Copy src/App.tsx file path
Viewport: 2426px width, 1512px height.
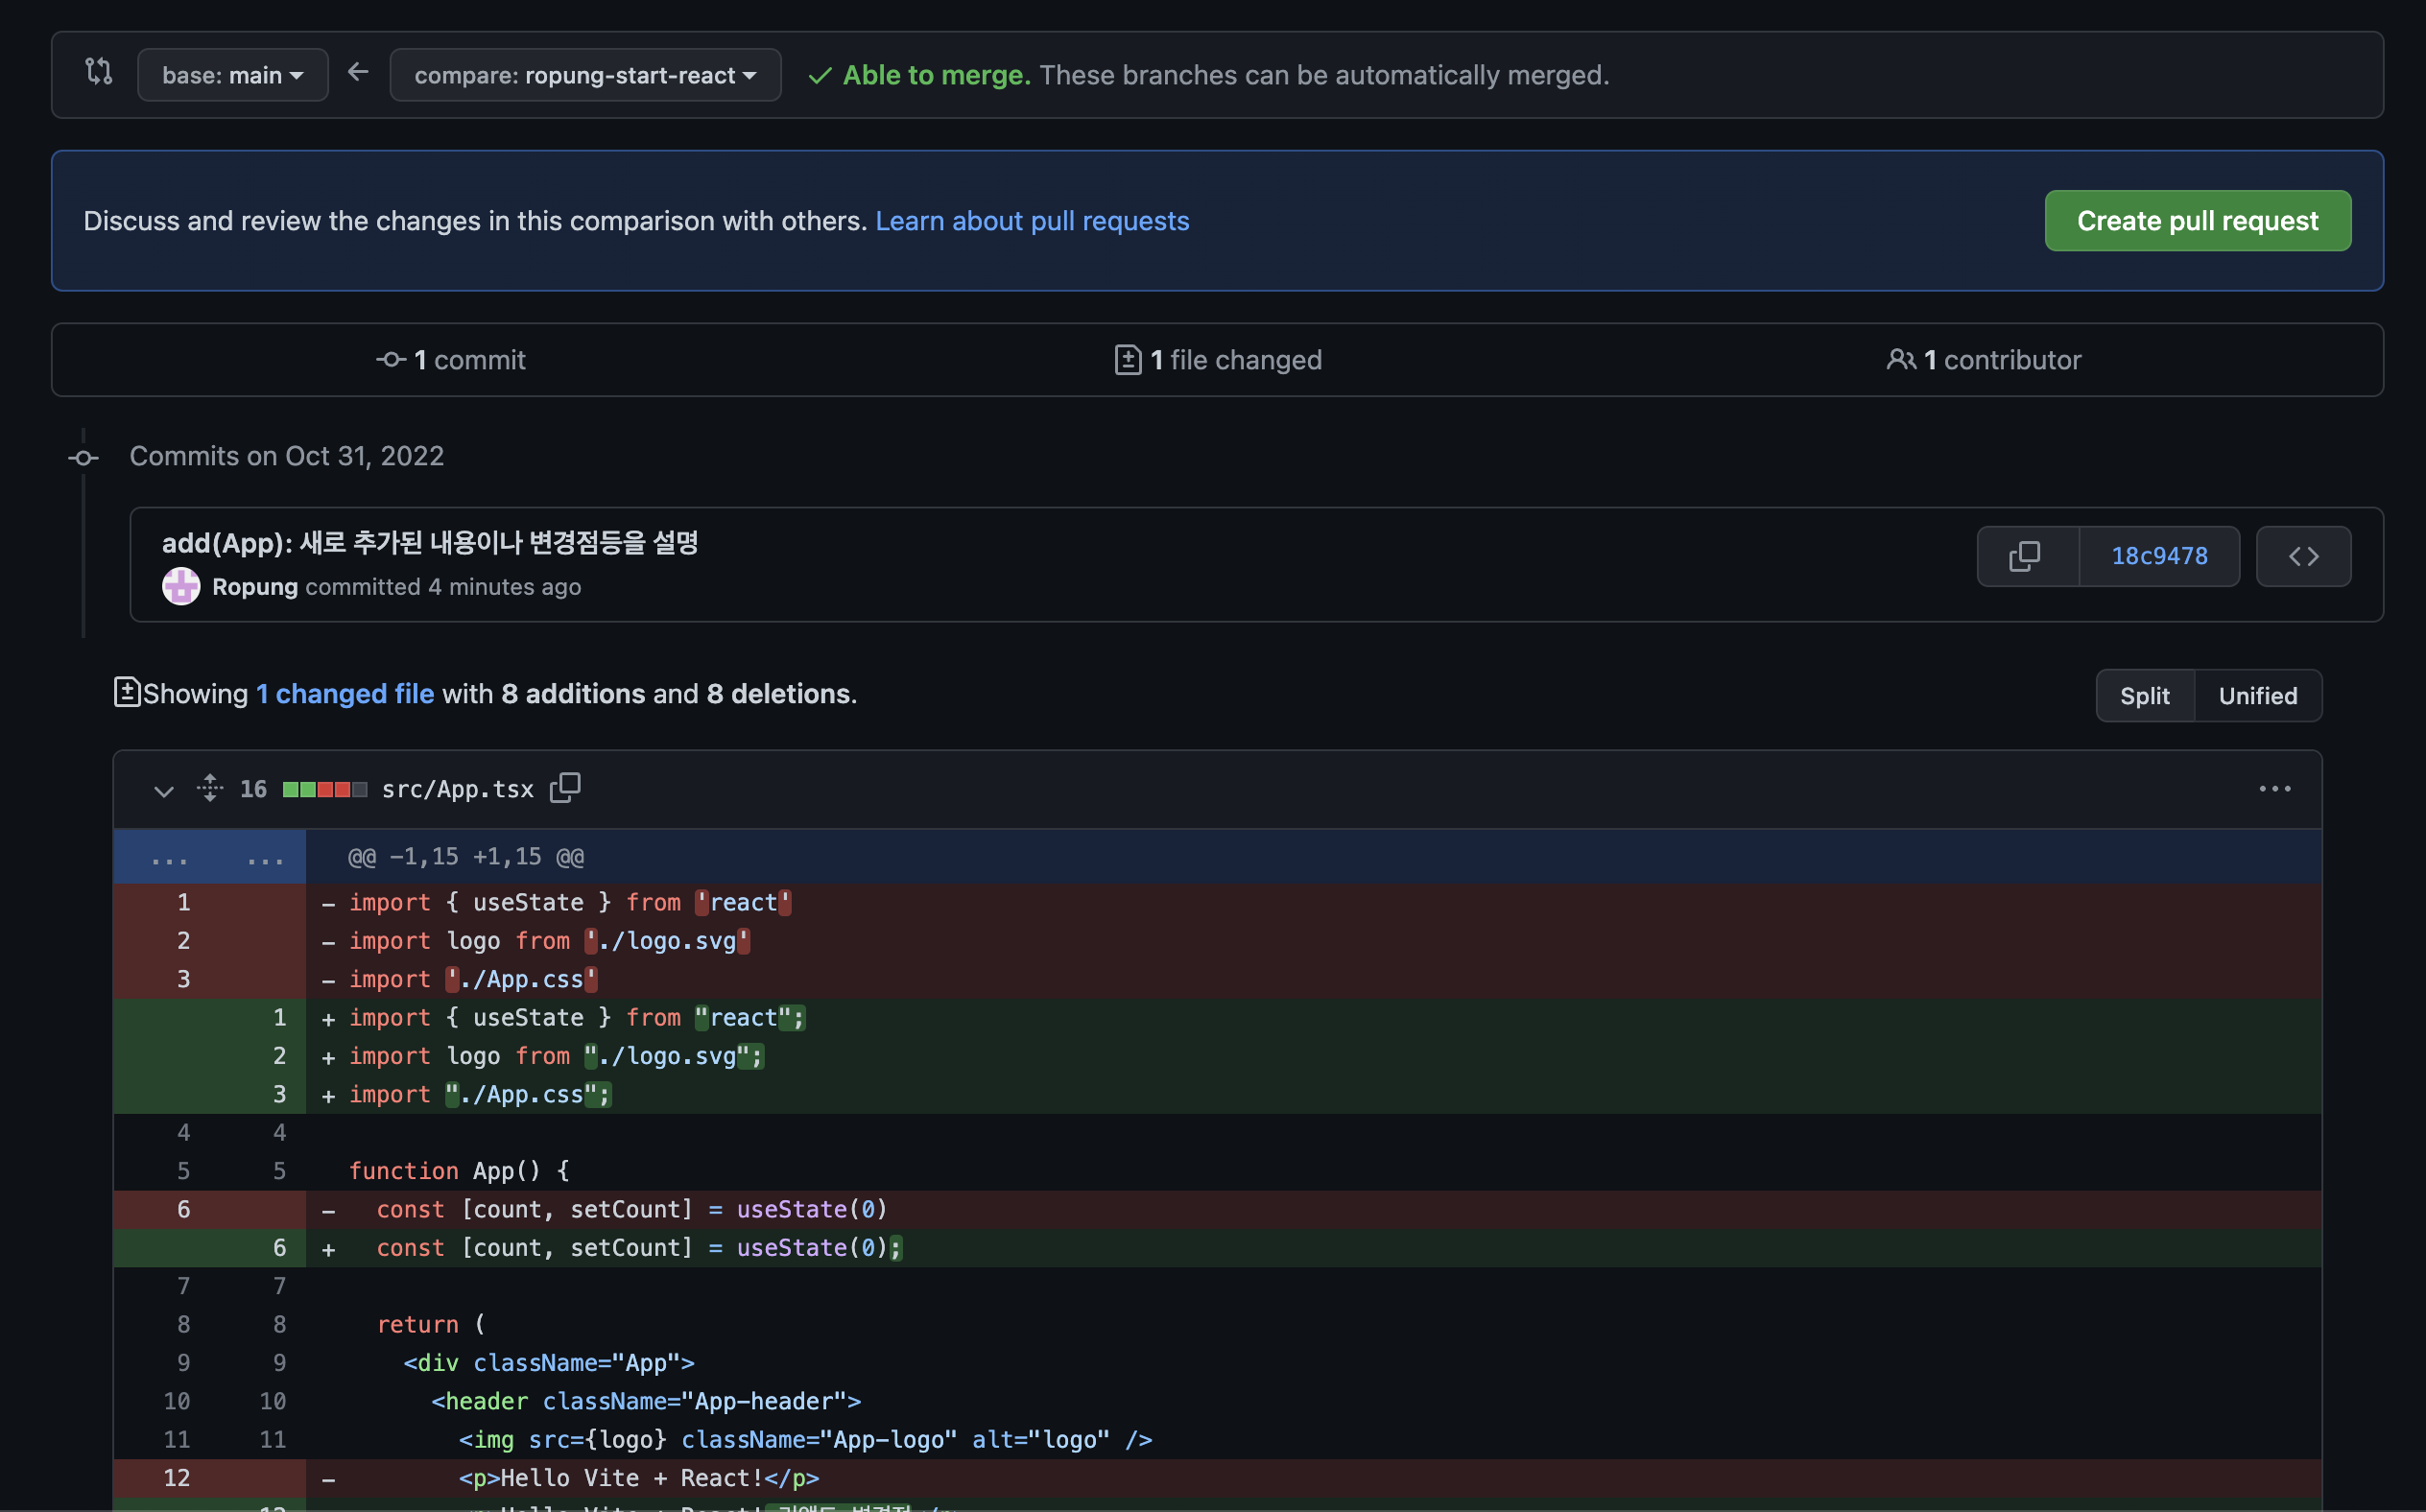coord(565,788)
